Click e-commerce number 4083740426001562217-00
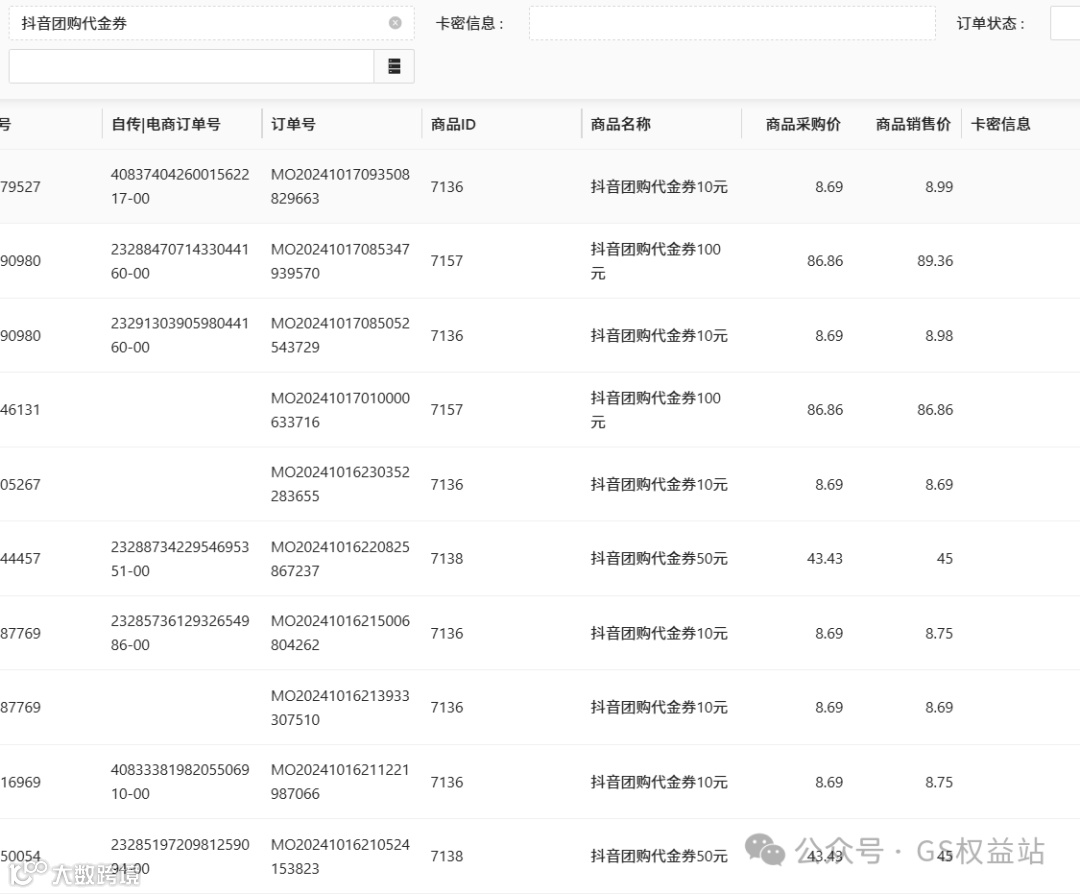 click(180, 187)
